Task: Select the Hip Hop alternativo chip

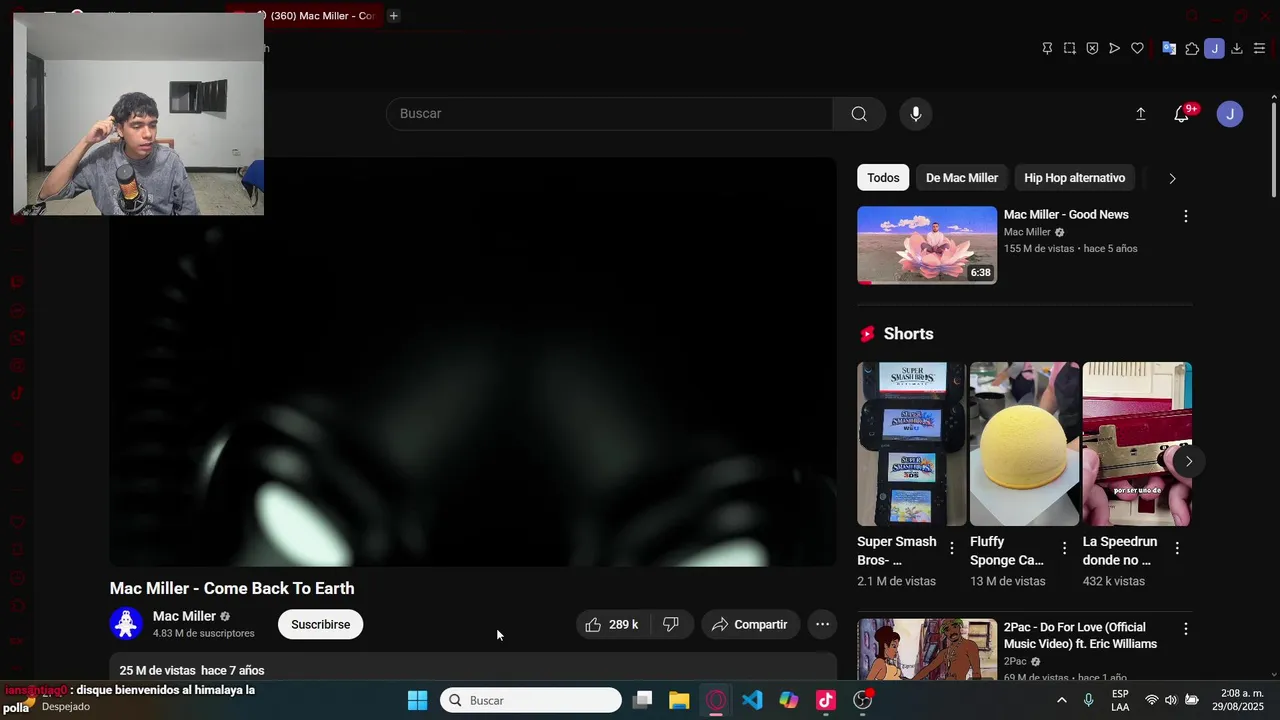Action: 1074,178
